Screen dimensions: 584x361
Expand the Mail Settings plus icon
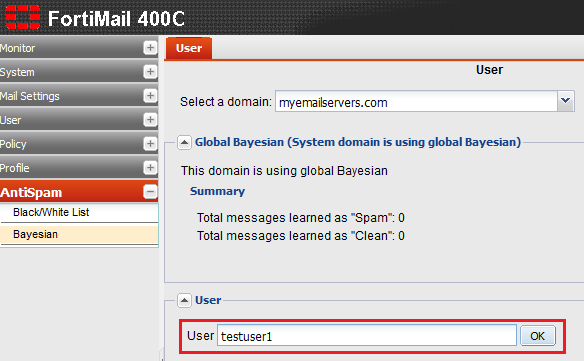pyautogui.click(x=150, y=96)
